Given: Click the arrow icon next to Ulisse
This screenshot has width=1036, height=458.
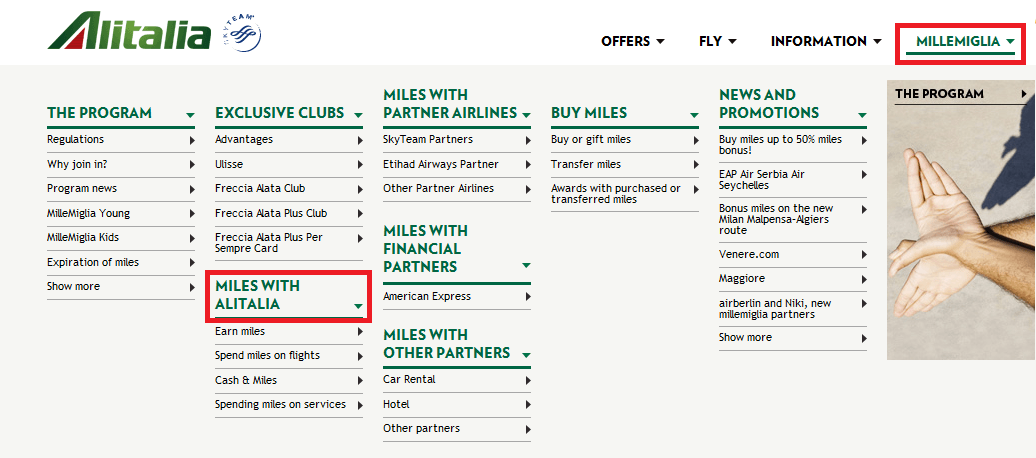Looking at the screenshot, I should [360, 165].
